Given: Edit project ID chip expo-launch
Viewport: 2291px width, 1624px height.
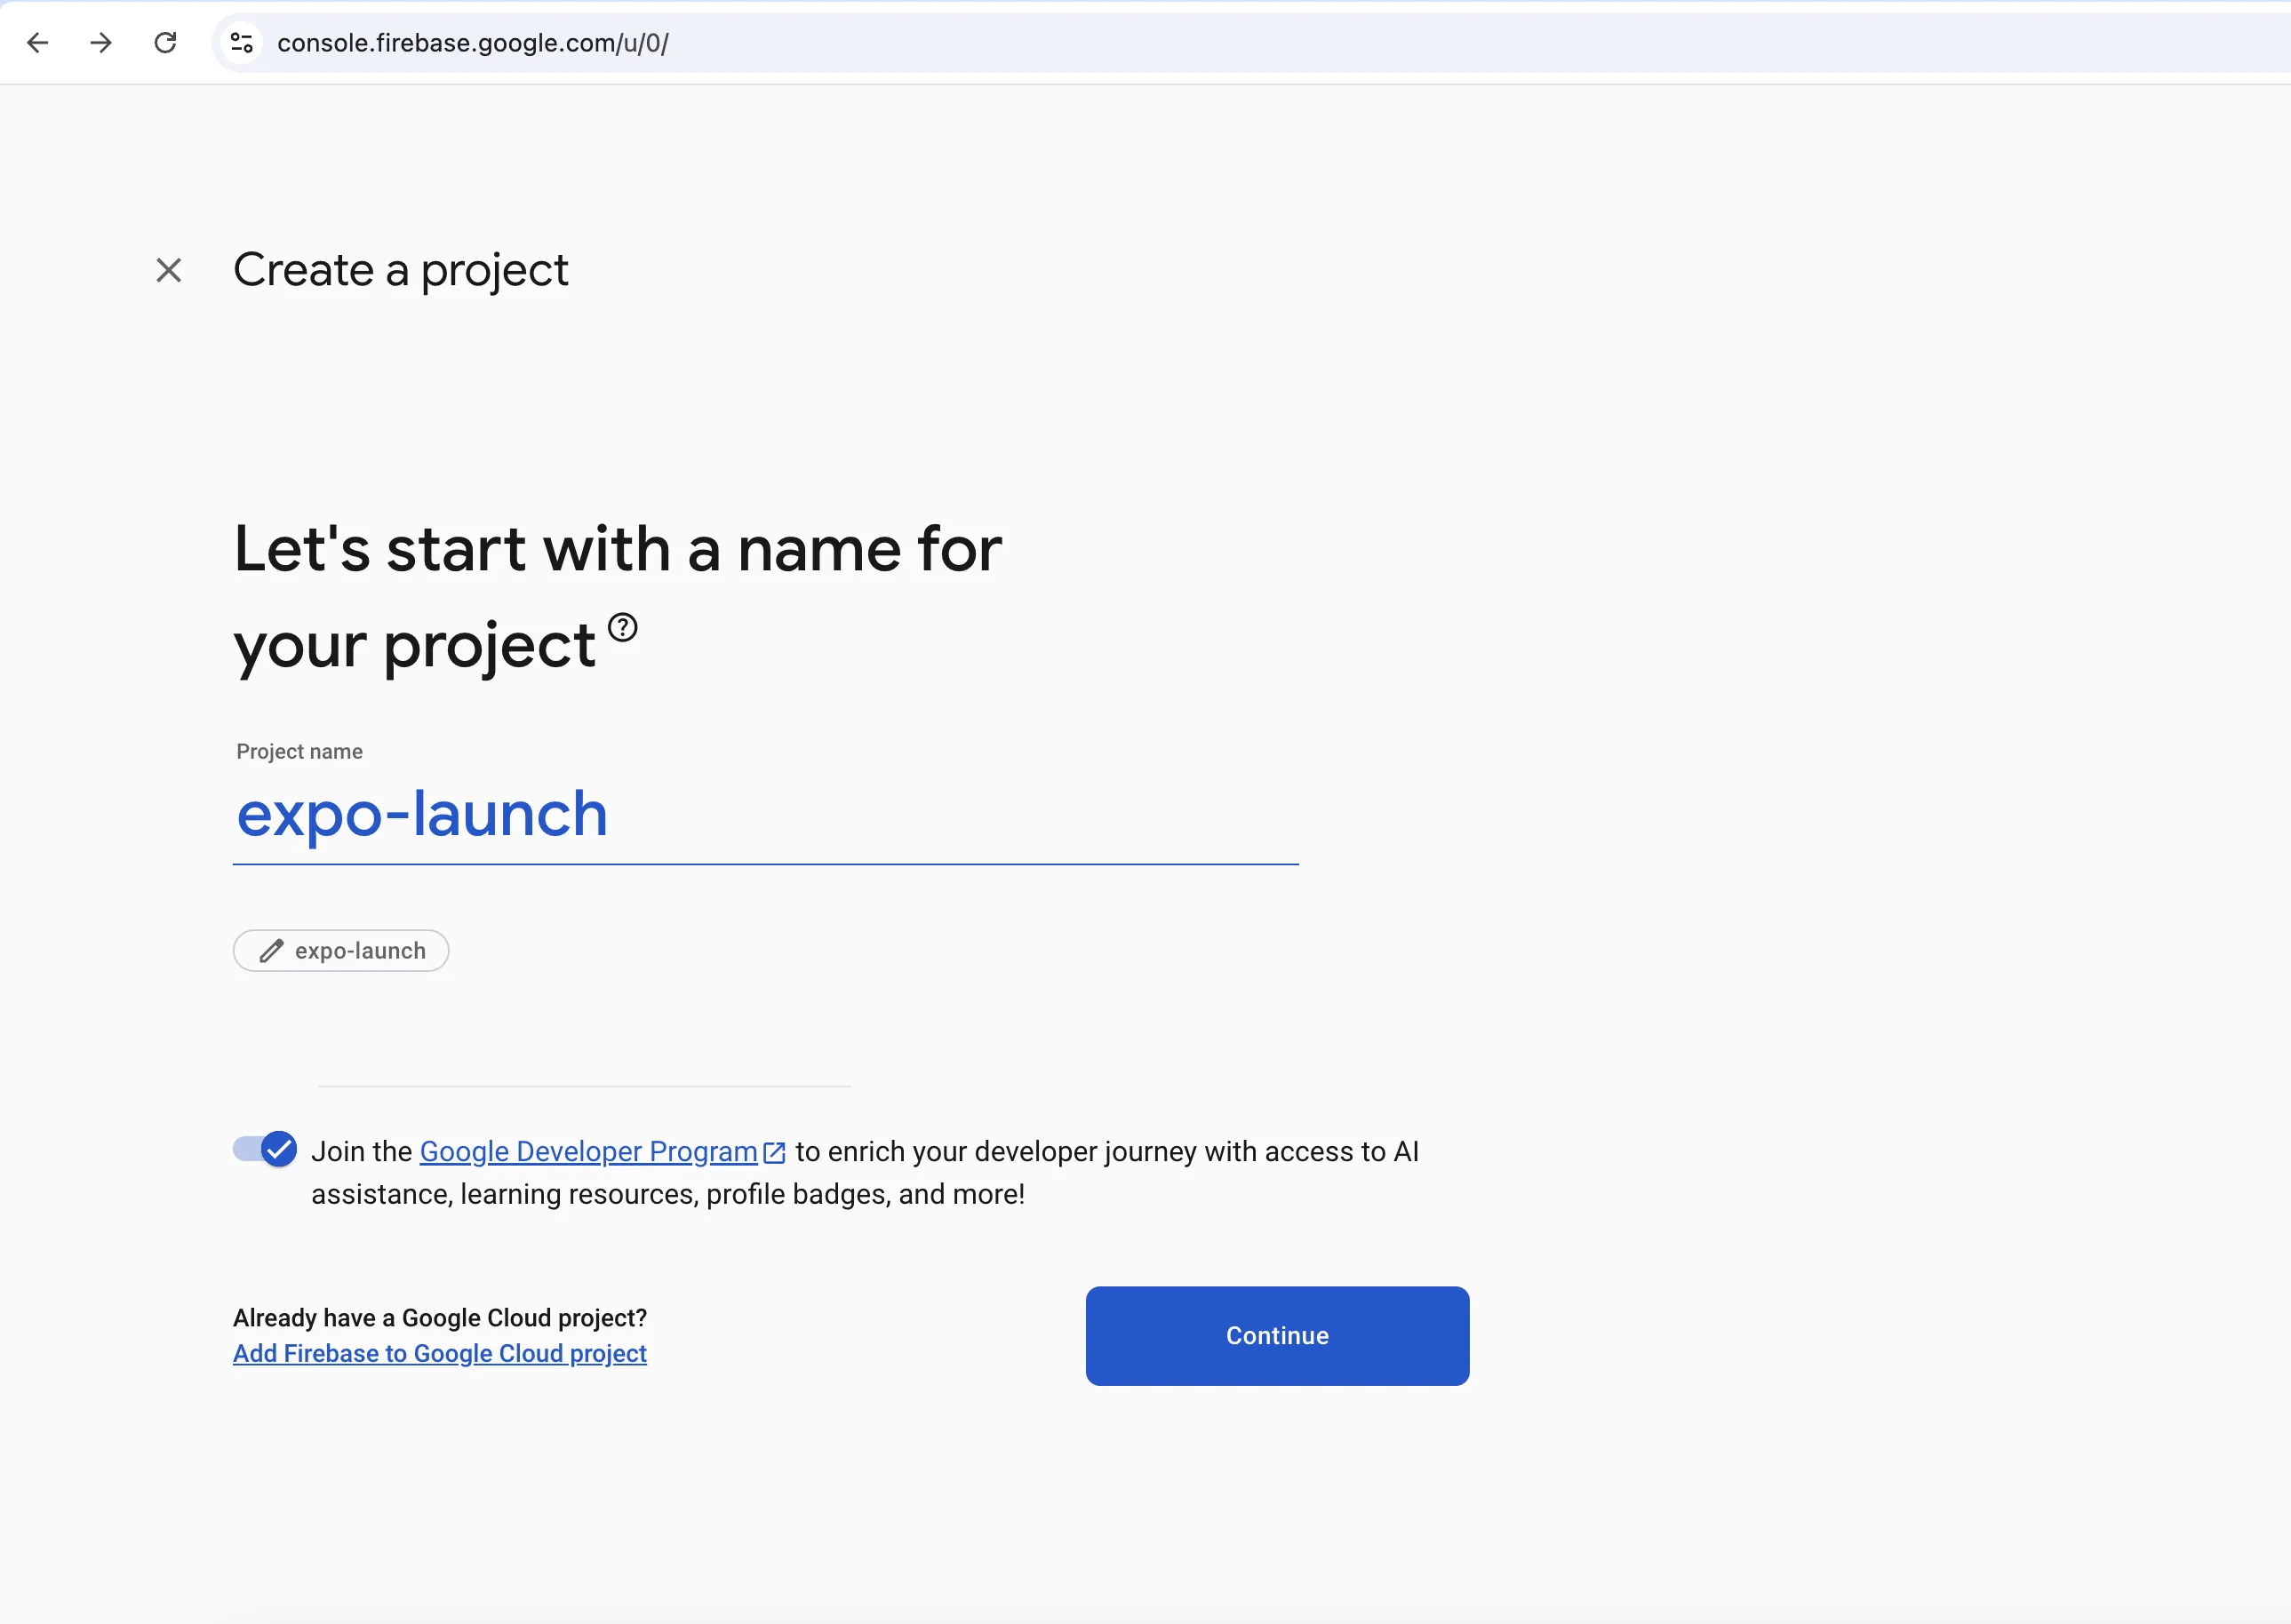Looking at the screenshot, I should pos(341,951).
